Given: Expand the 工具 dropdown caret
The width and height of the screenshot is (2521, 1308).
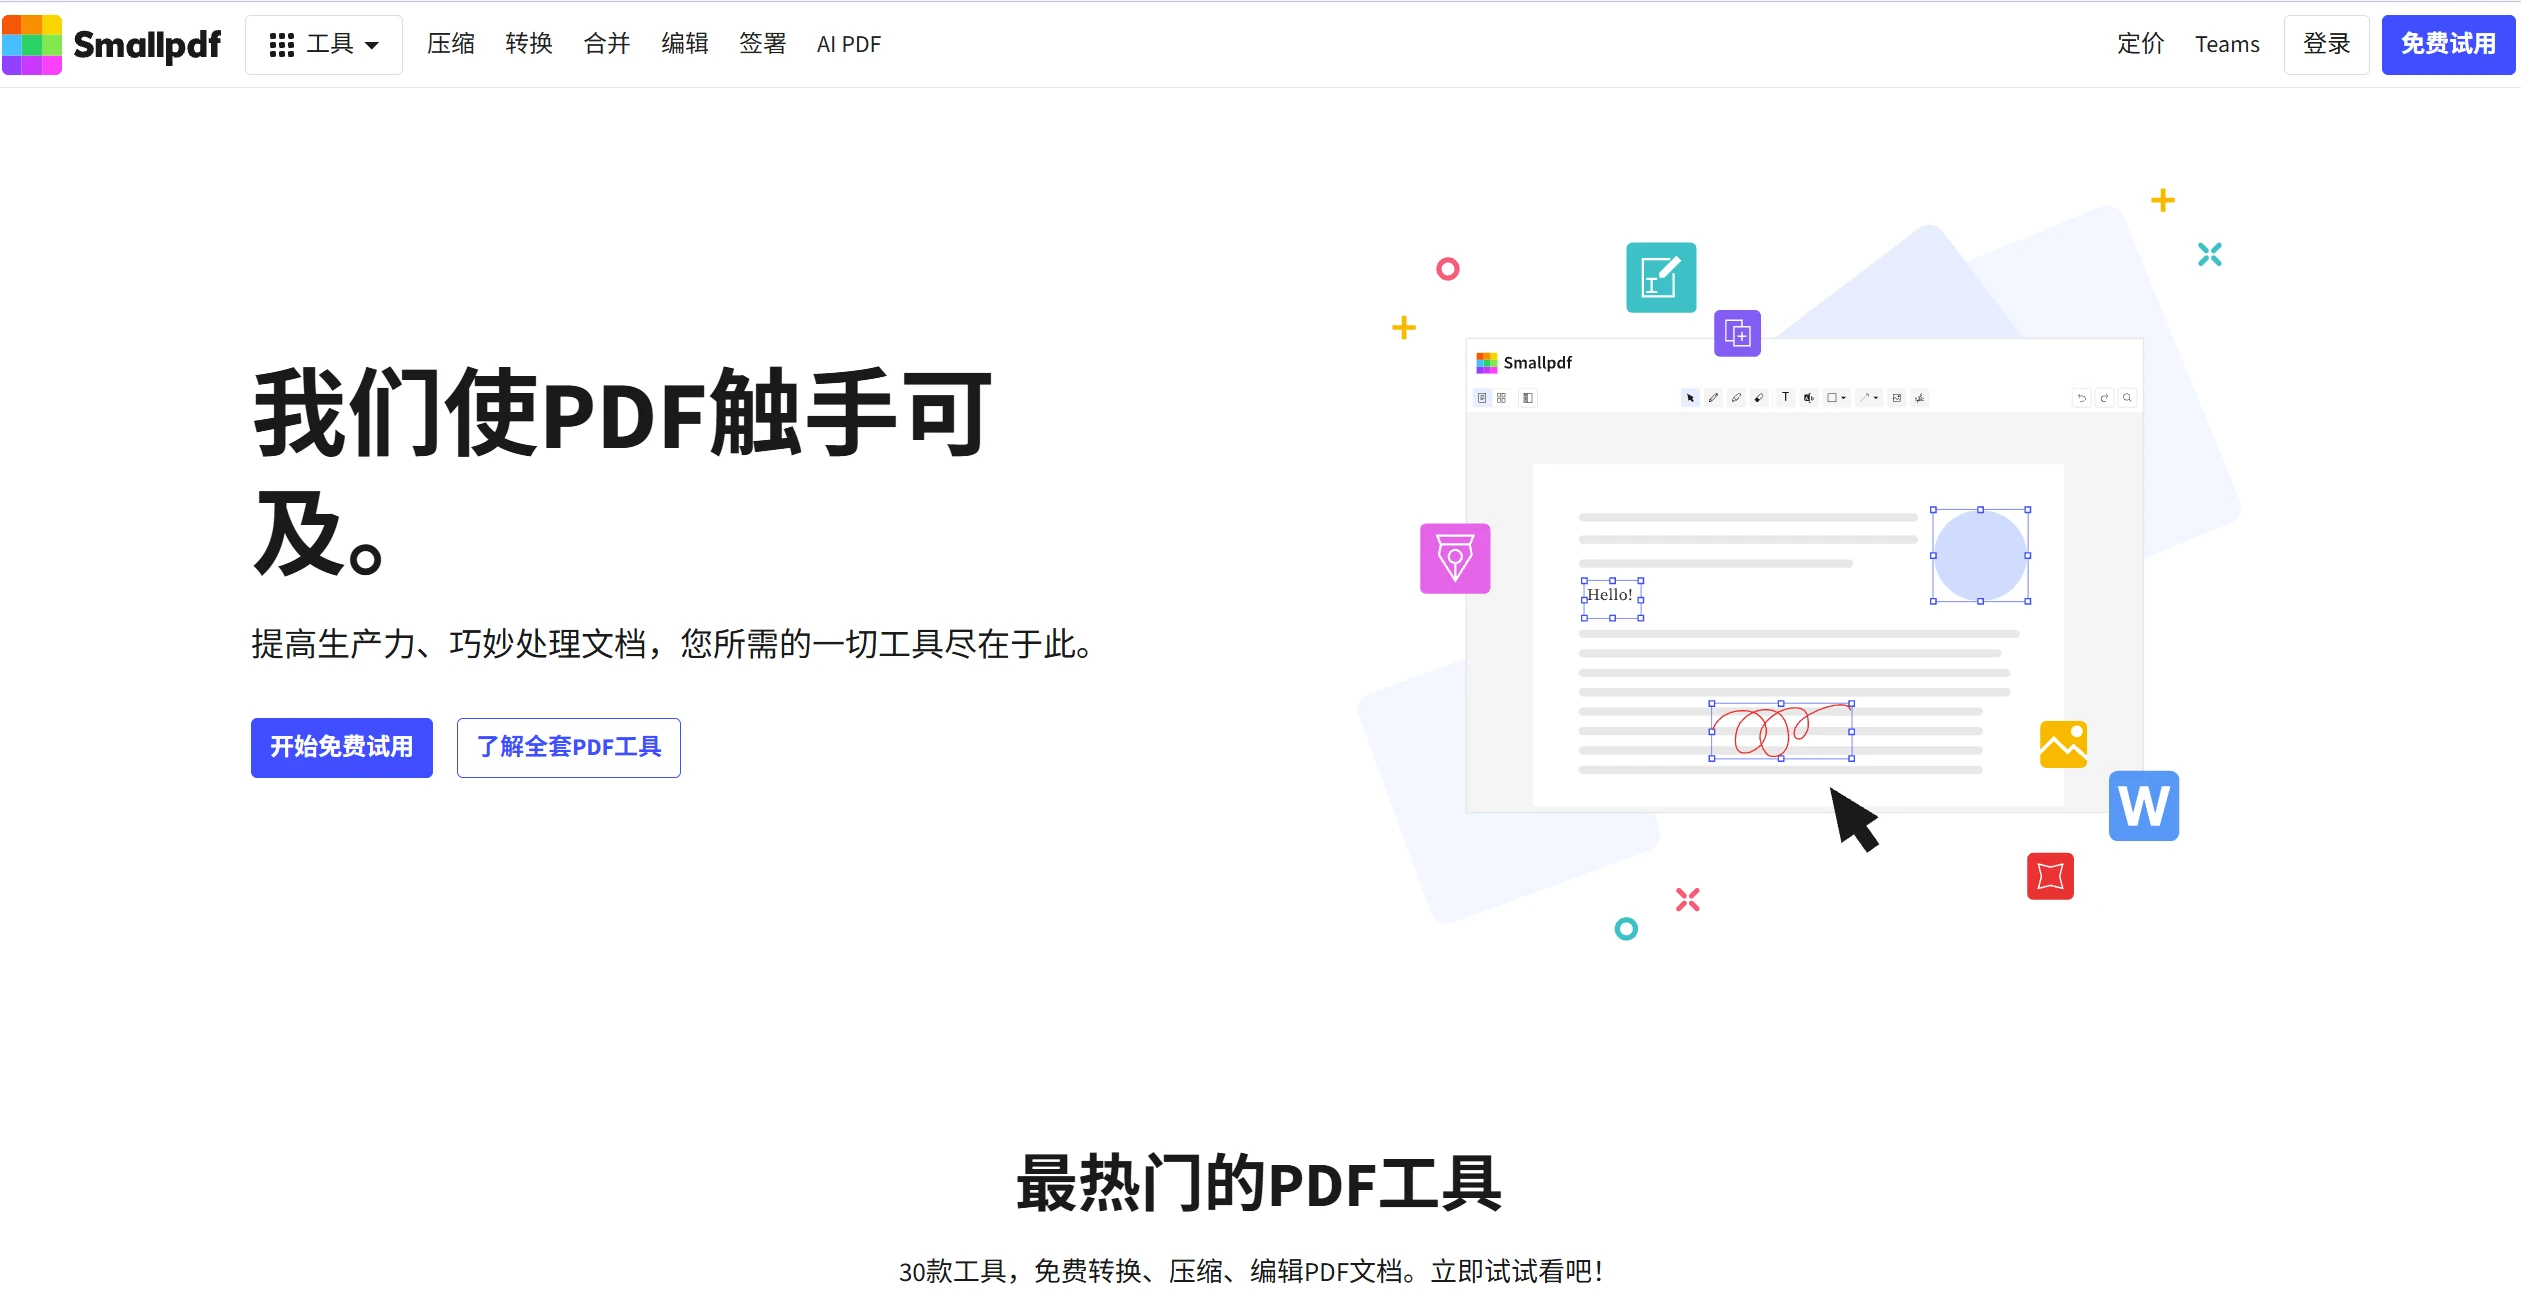Looking at the screenshot, I should 372,45.
